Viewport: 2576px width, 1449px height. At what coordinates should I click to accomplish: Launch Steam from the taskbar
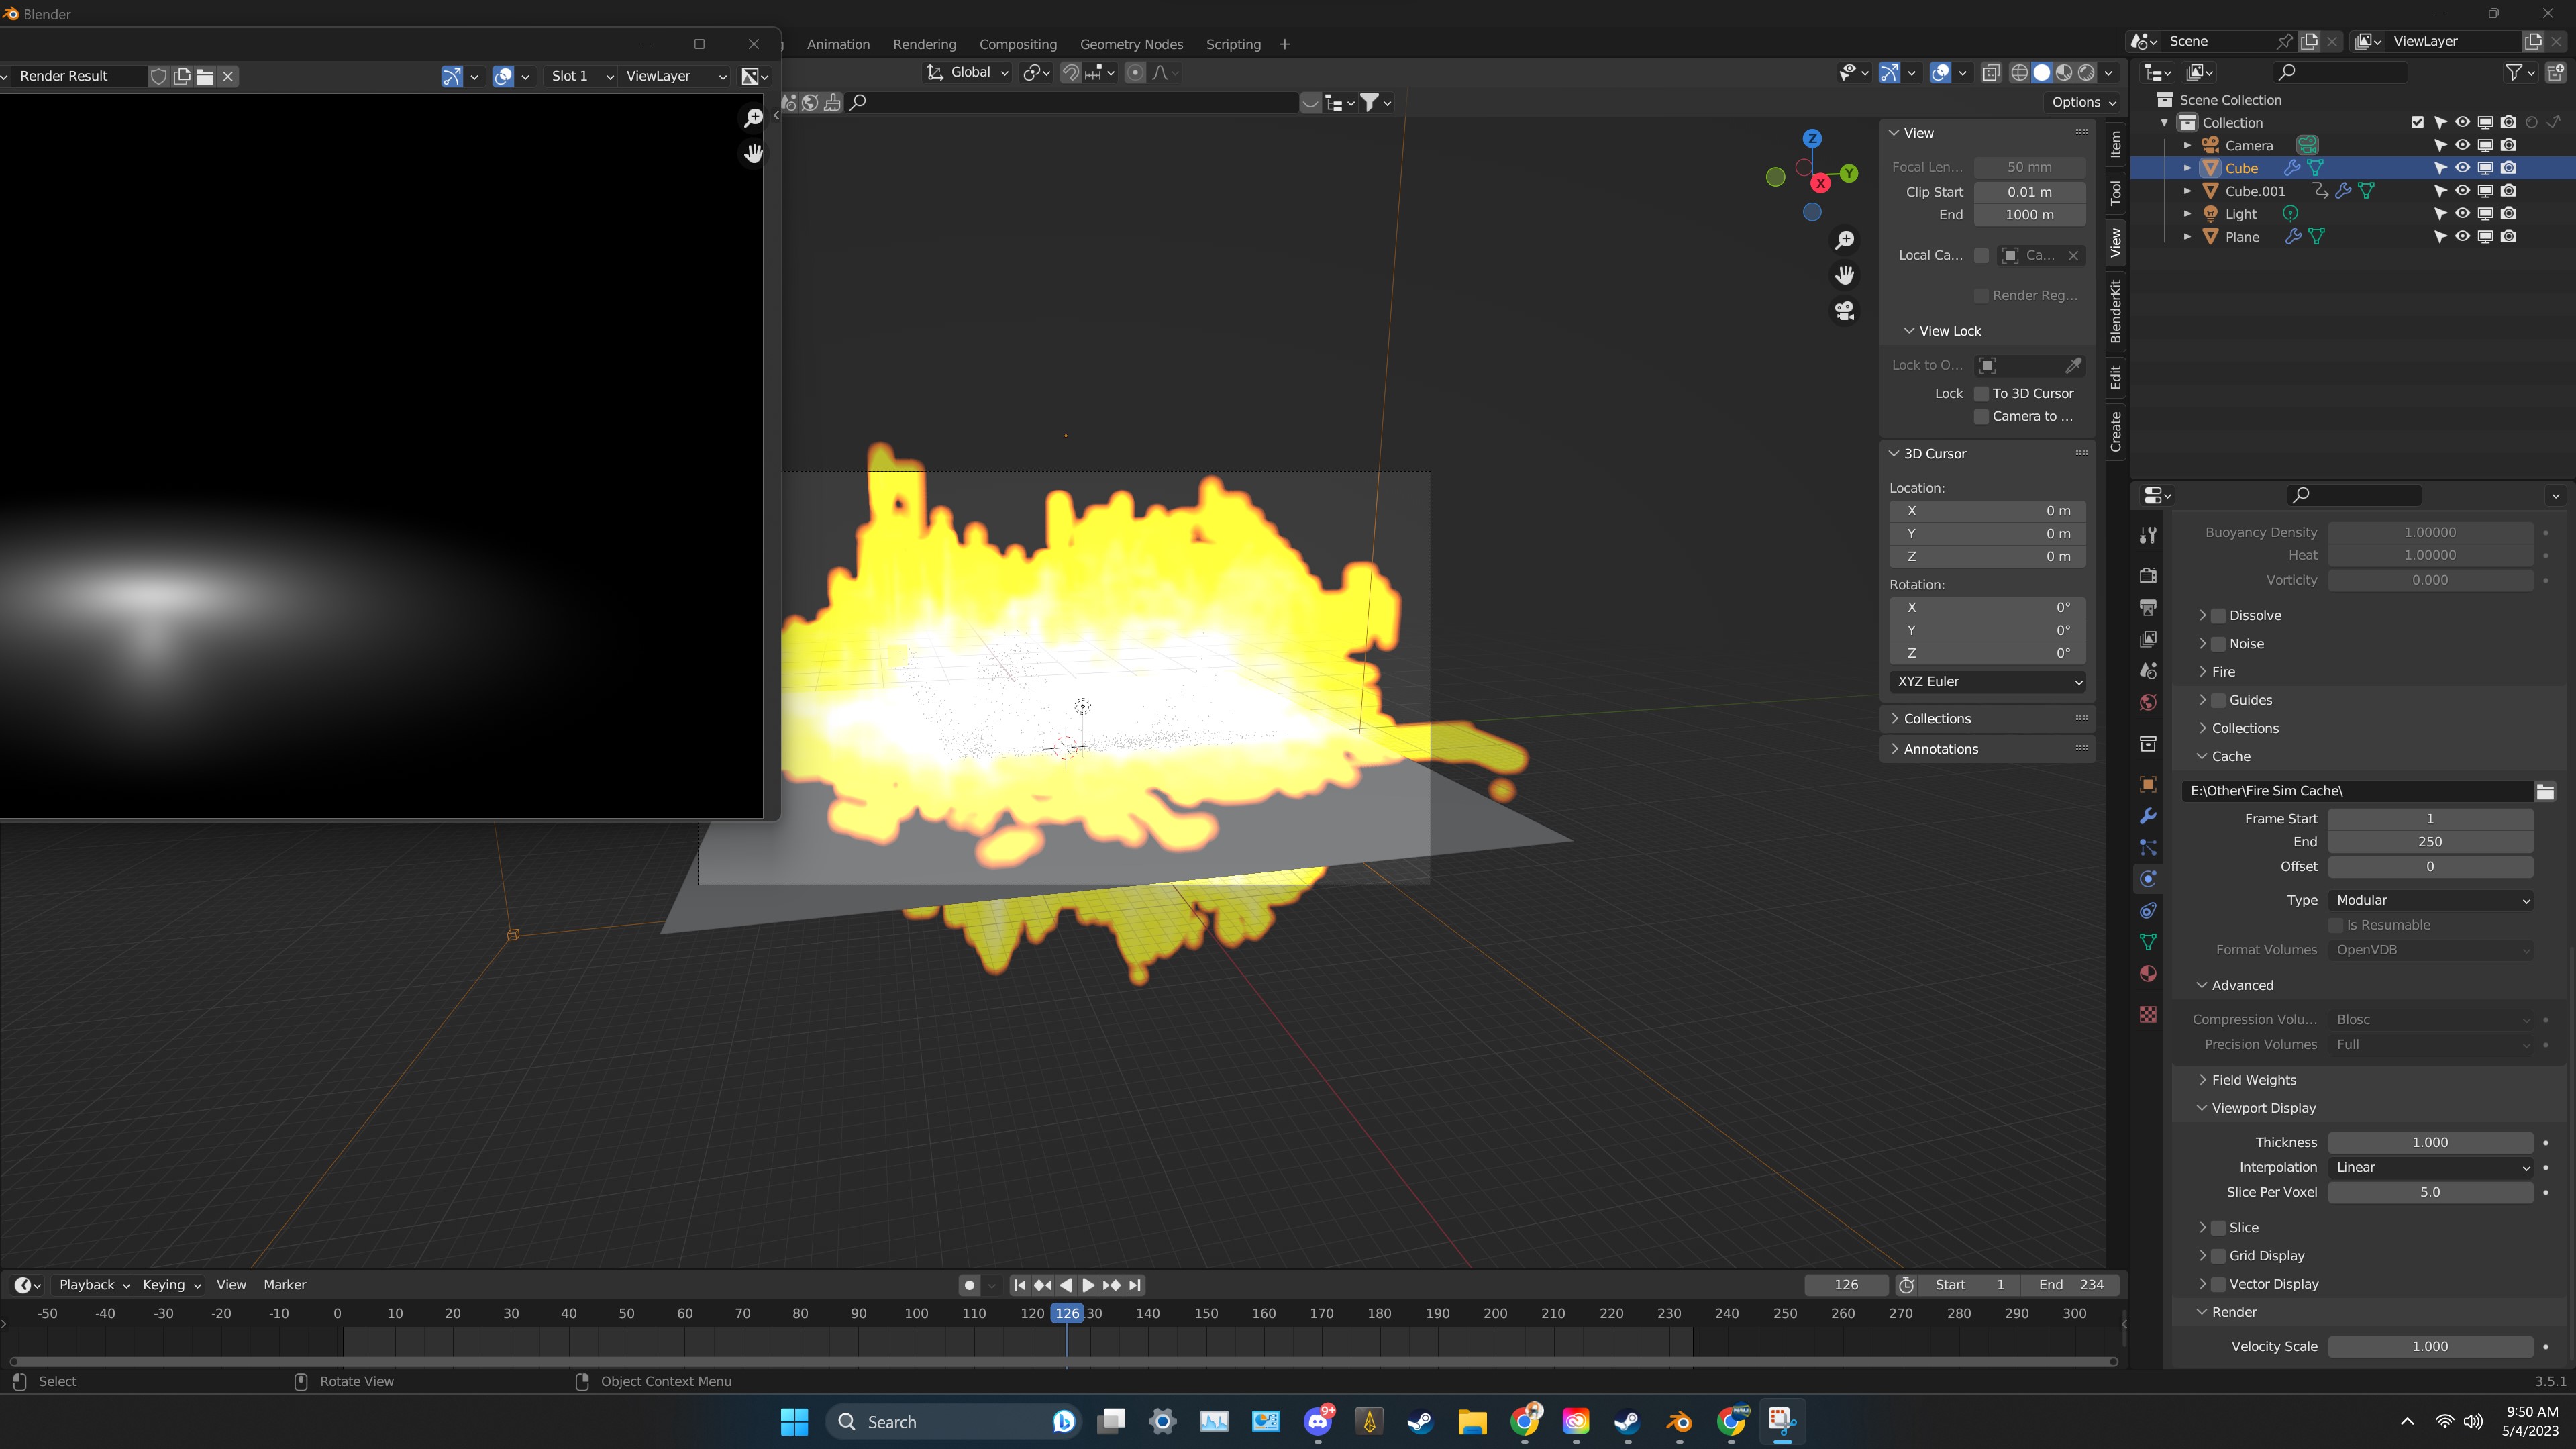[1421, 1421]
